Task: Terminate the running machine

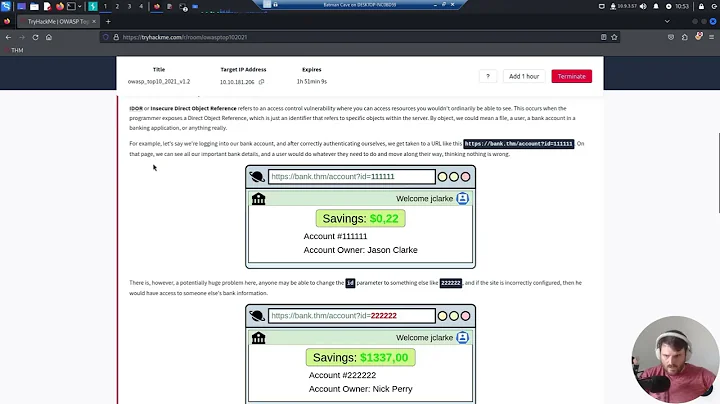Action: (572, 76)
